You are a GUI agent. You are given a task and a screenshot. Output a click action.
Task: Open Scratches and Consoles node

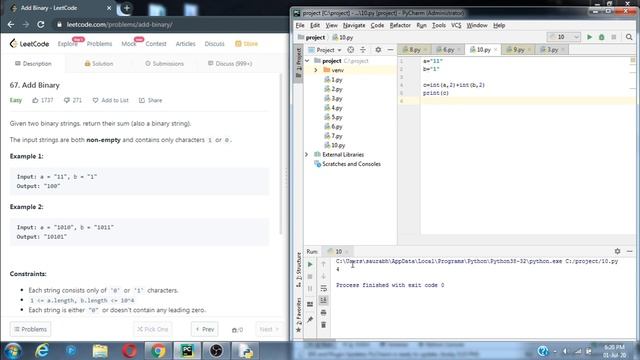[347, 164]
